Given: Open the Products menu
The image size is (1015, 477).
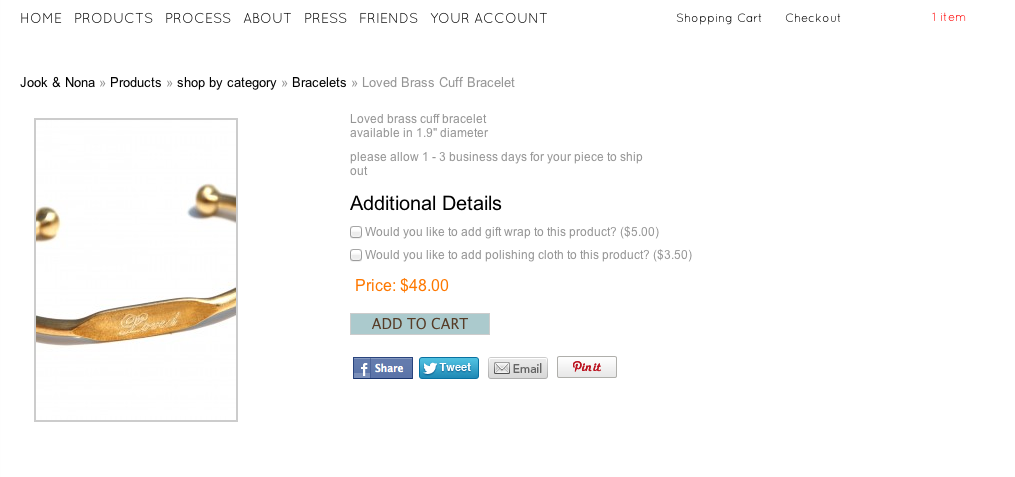Looking at the screenshot, I should pyautogui.click(x=113, y=18).
